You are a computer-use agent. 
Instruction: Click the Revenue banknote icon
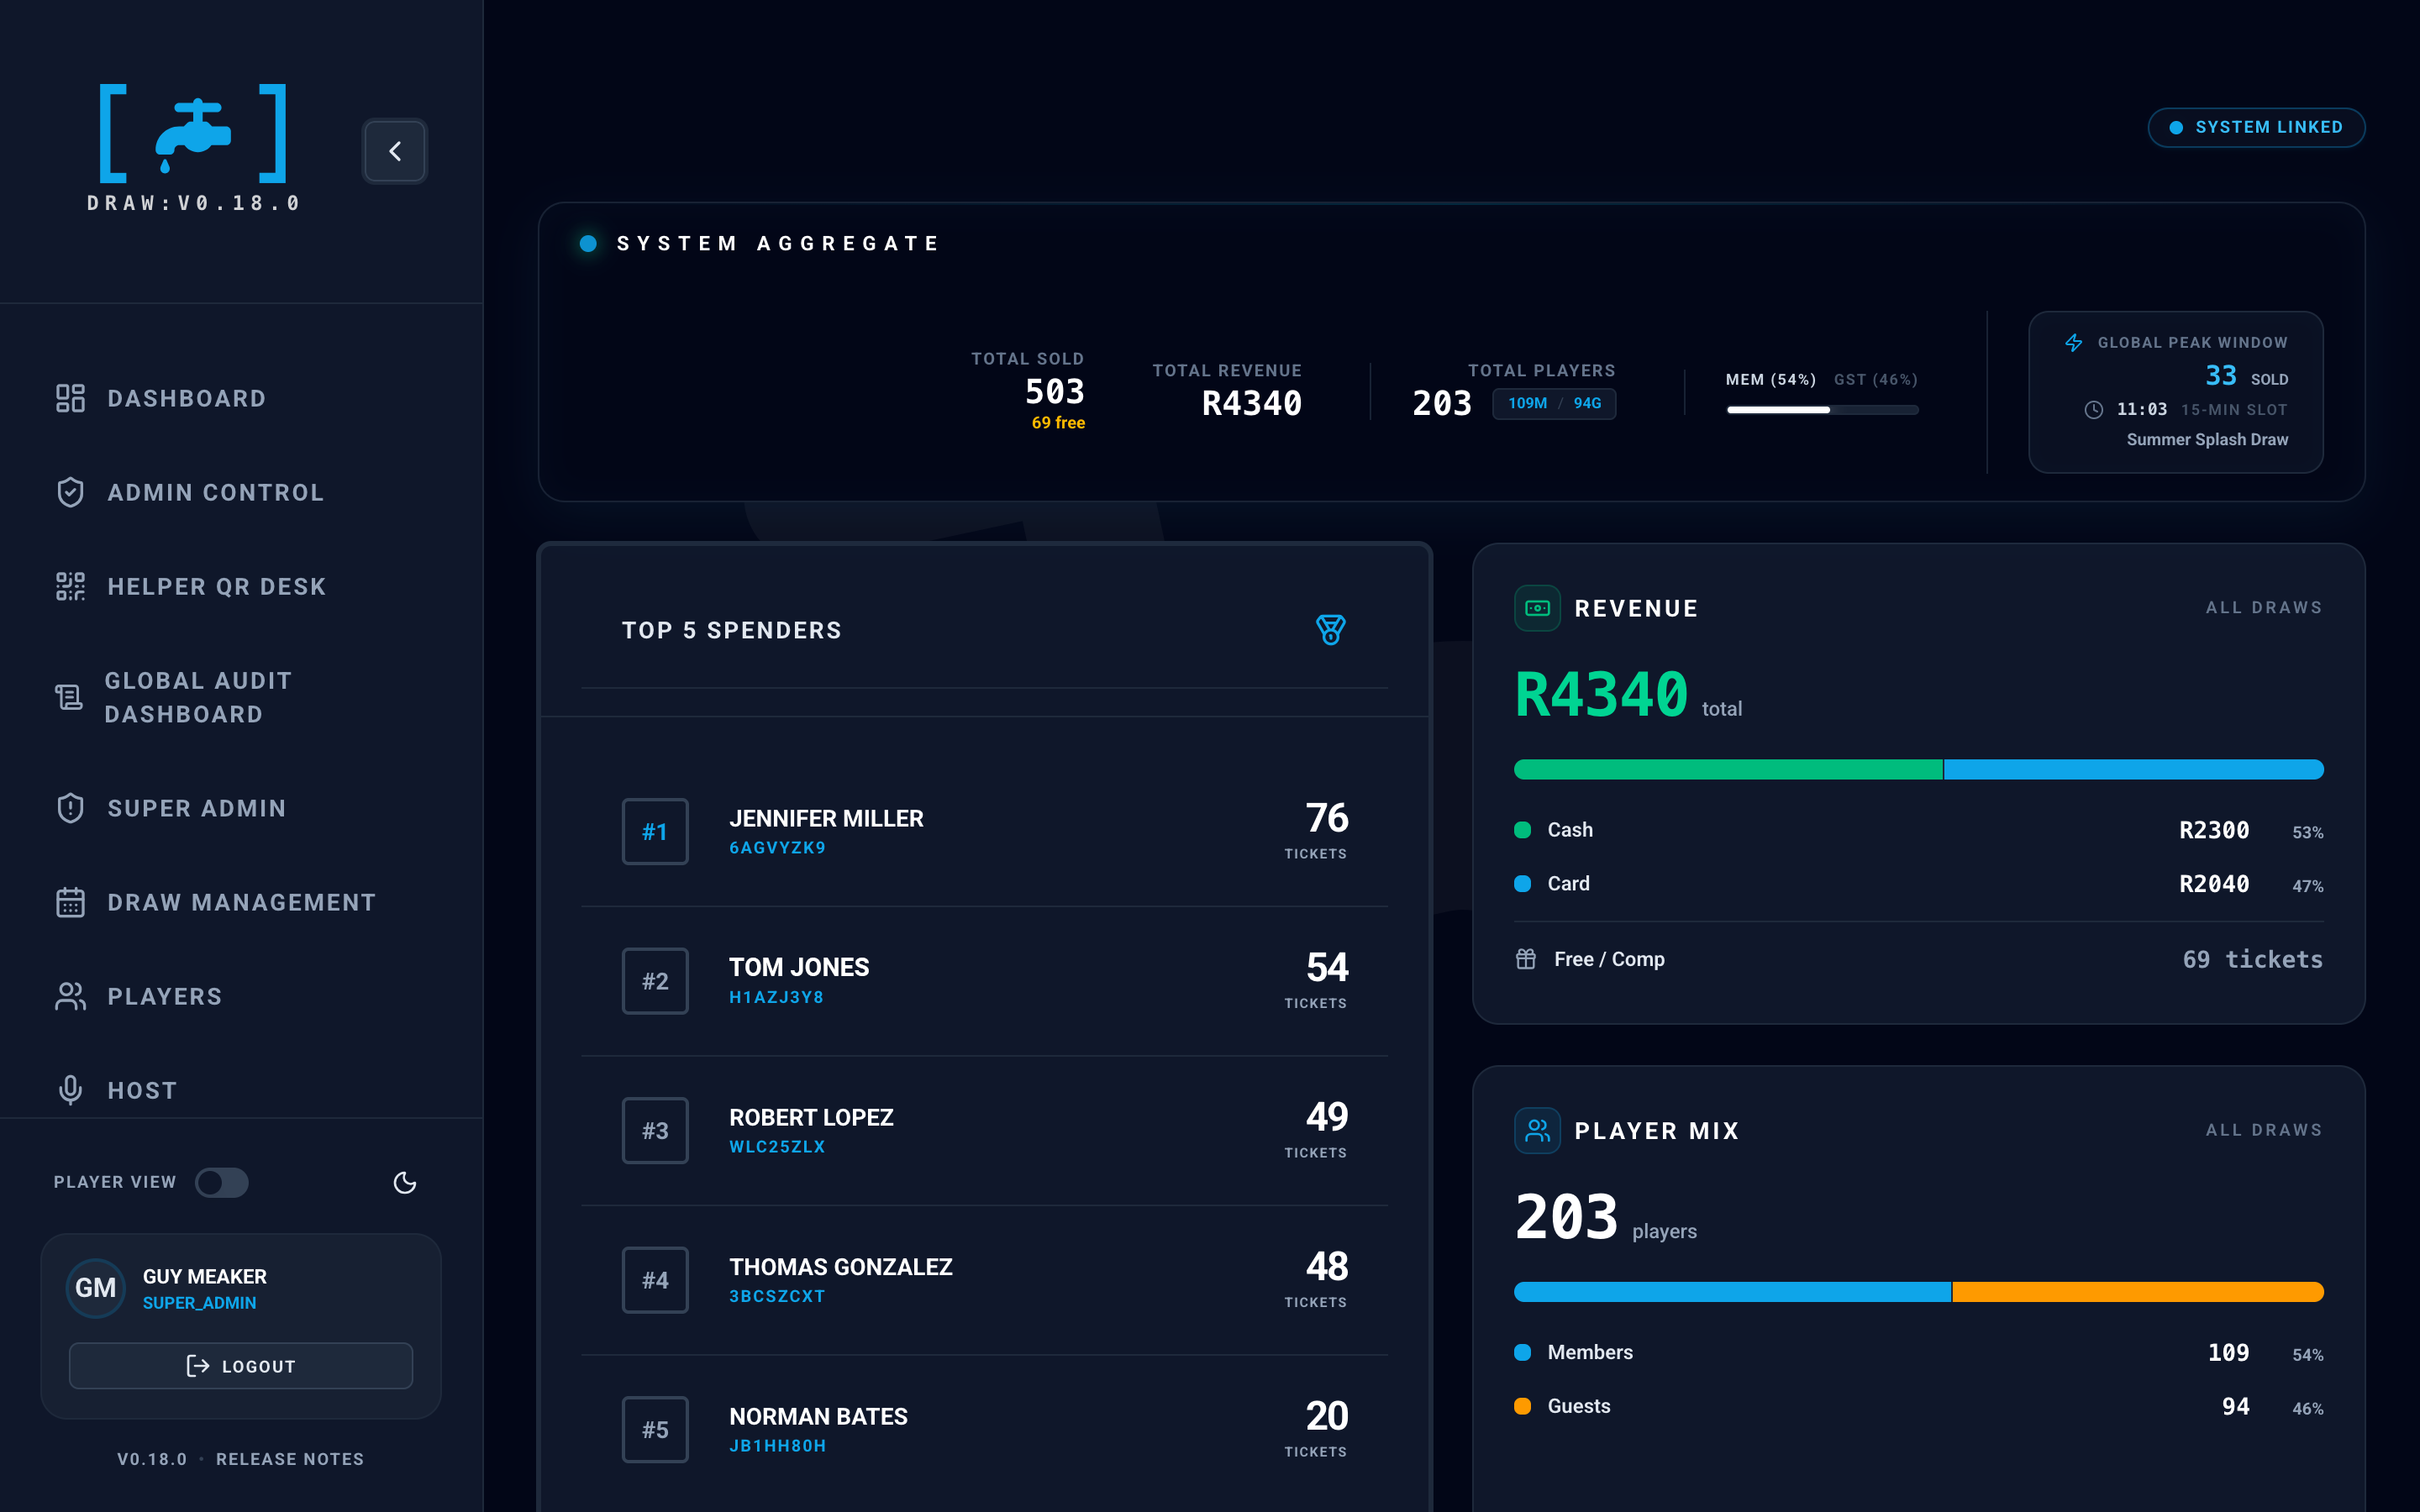[1537, 608]
